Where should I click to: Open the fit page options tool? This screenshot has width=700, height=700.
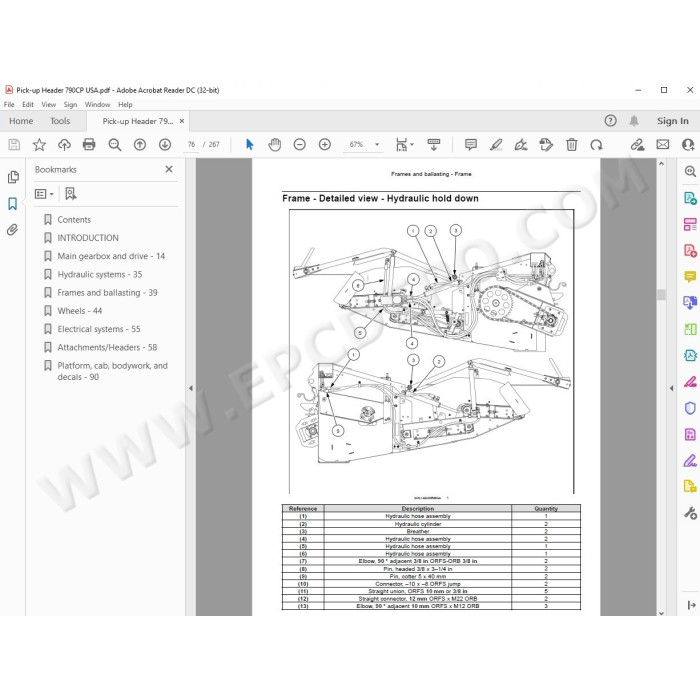coord(404,145)
